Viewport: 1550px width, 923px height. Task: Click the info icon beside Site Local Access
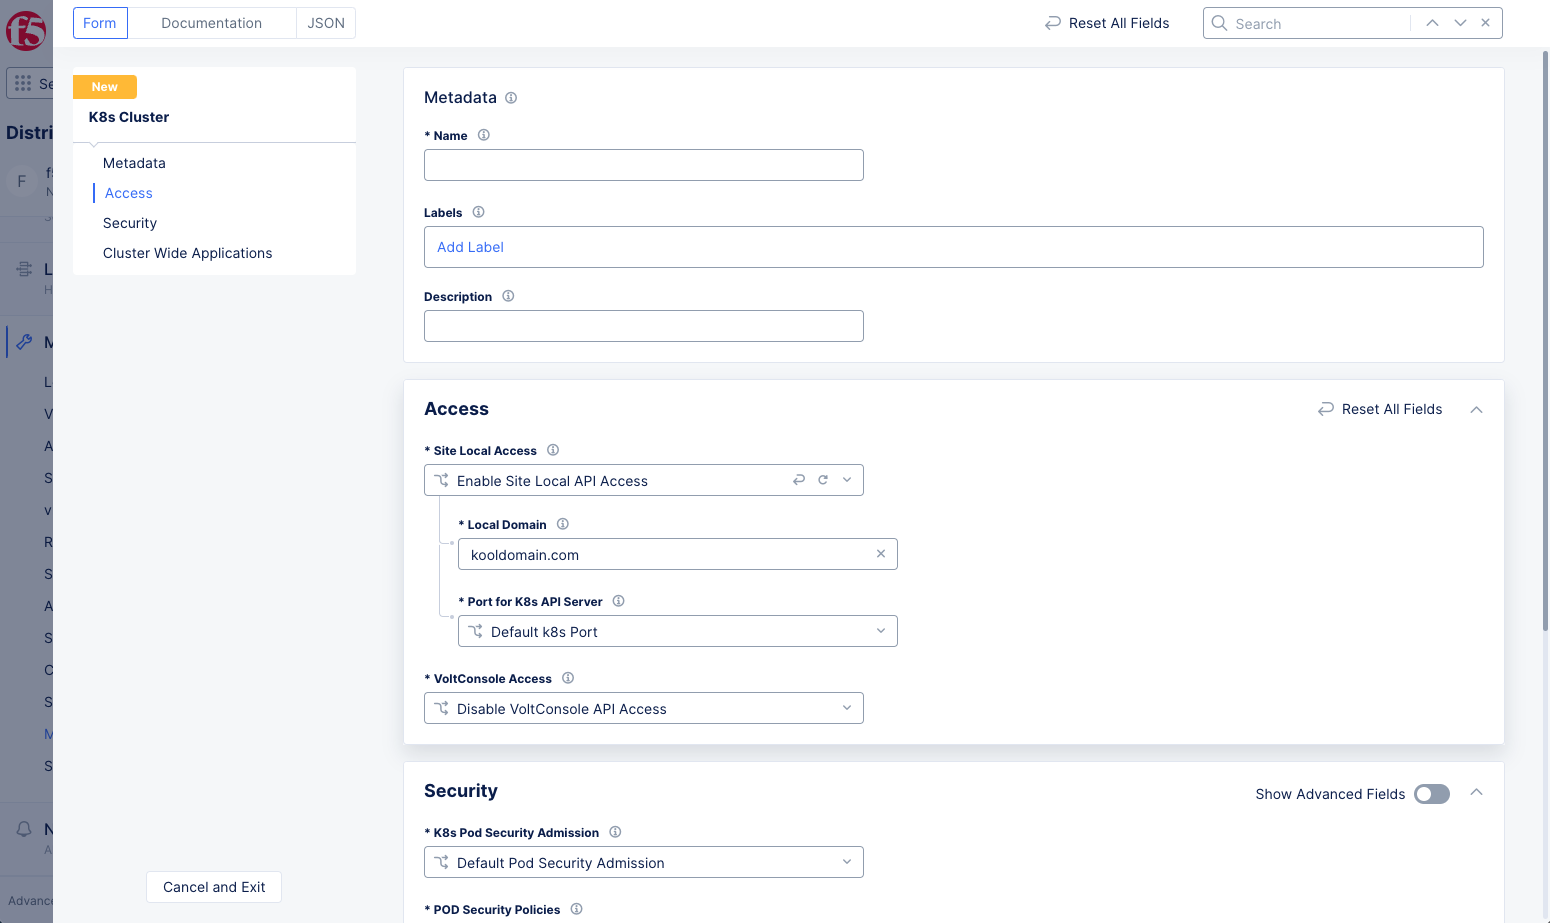(553, 450)
